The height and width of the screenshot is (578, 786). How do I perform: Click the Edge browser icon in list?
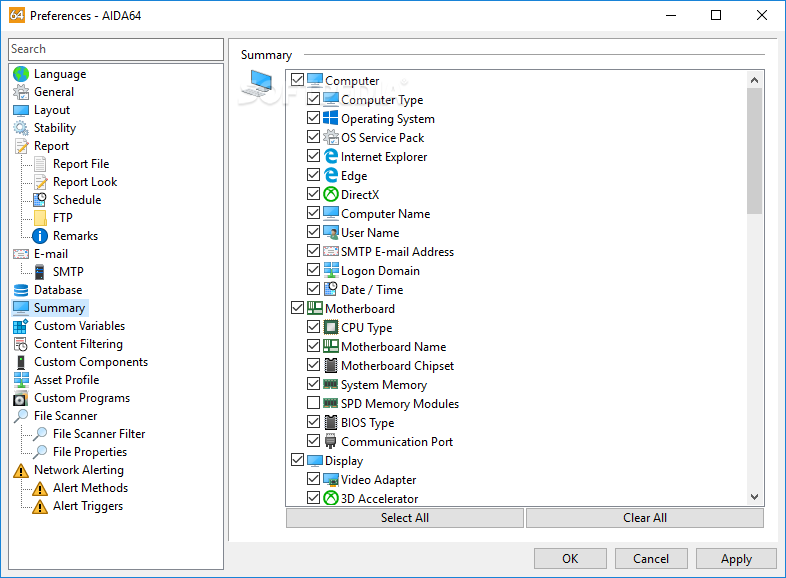tap(330, 175)
